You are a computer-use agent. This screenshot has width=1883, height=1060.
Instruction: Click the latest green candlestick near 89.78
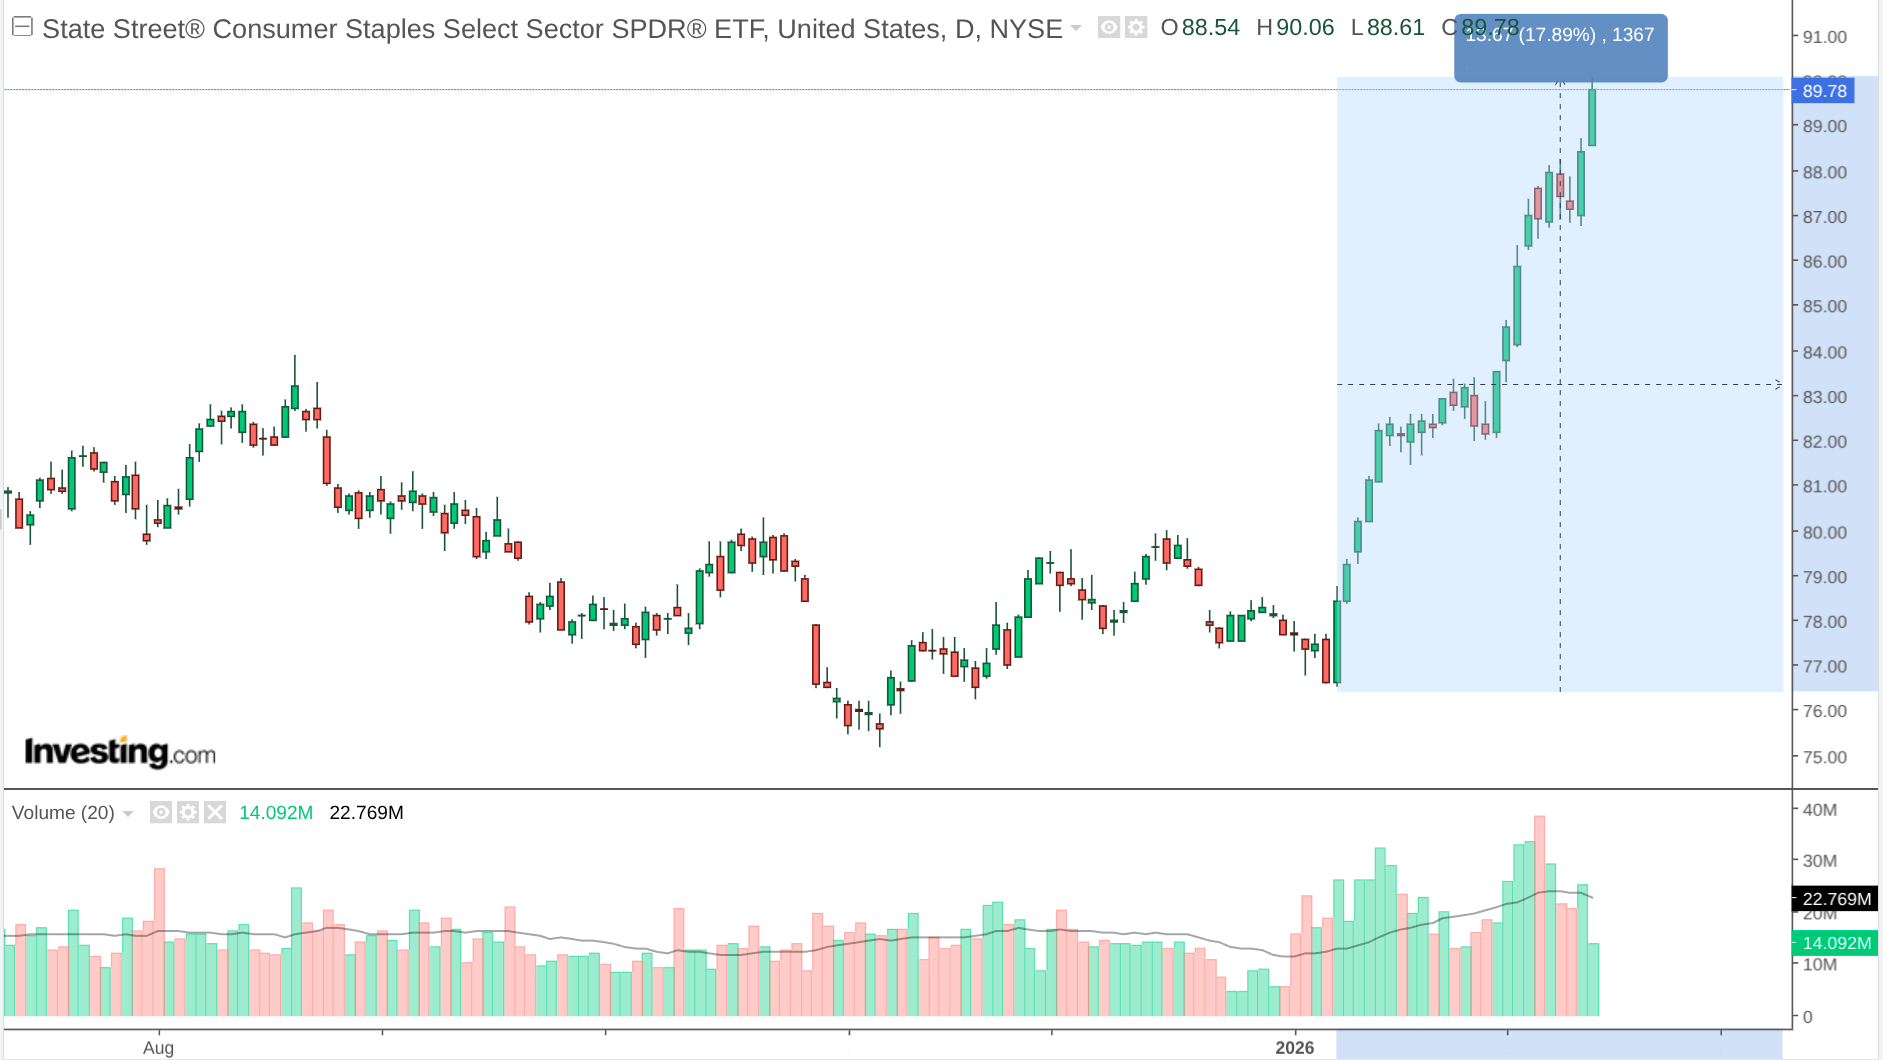tap(1592, 118)
